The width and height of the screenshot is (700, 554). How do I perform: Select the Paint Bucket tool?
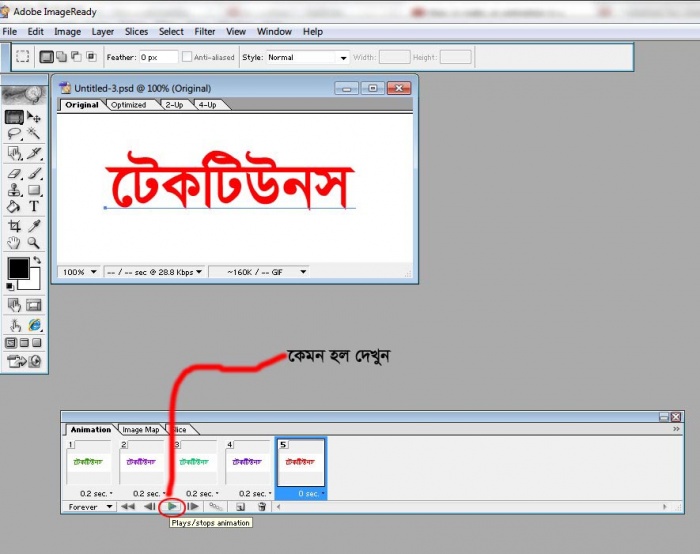pos(14,206)
